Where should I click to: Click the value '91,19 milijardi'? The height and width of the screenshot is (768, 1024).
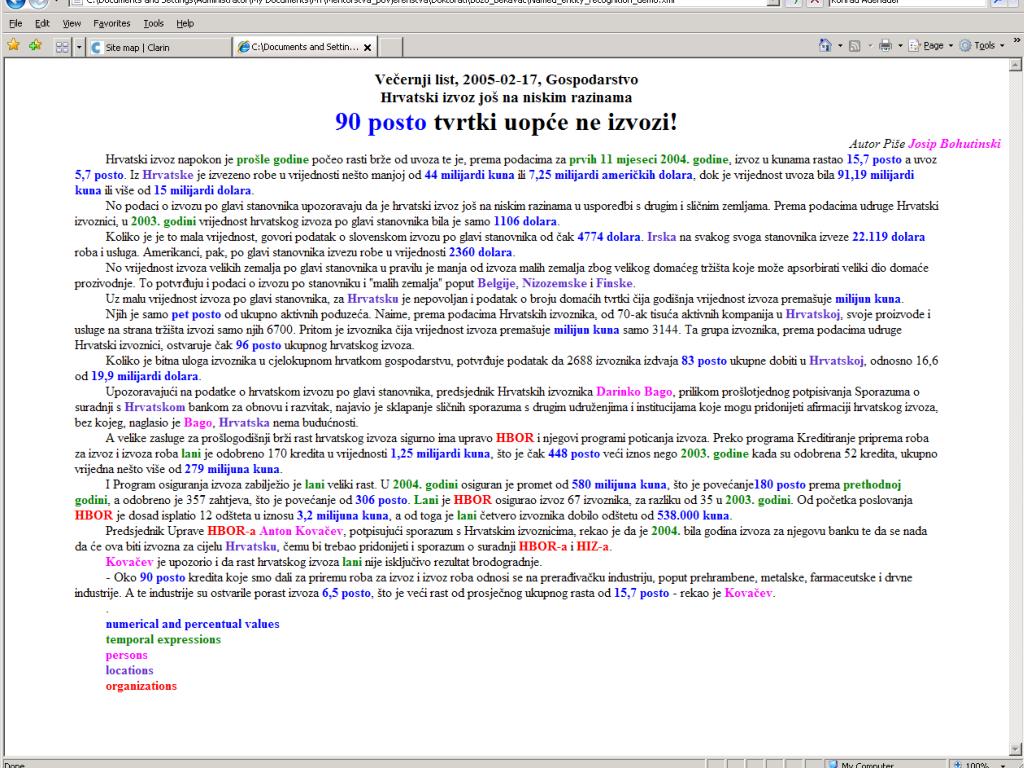(x=876, y=175)
